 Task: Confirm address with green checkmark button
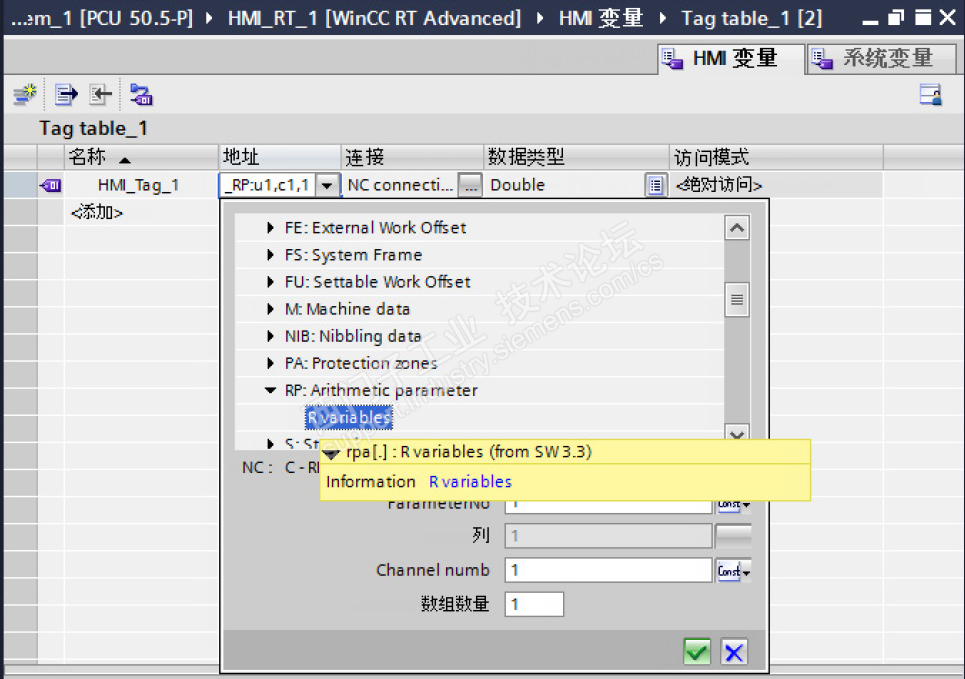[x=697, y=651]
